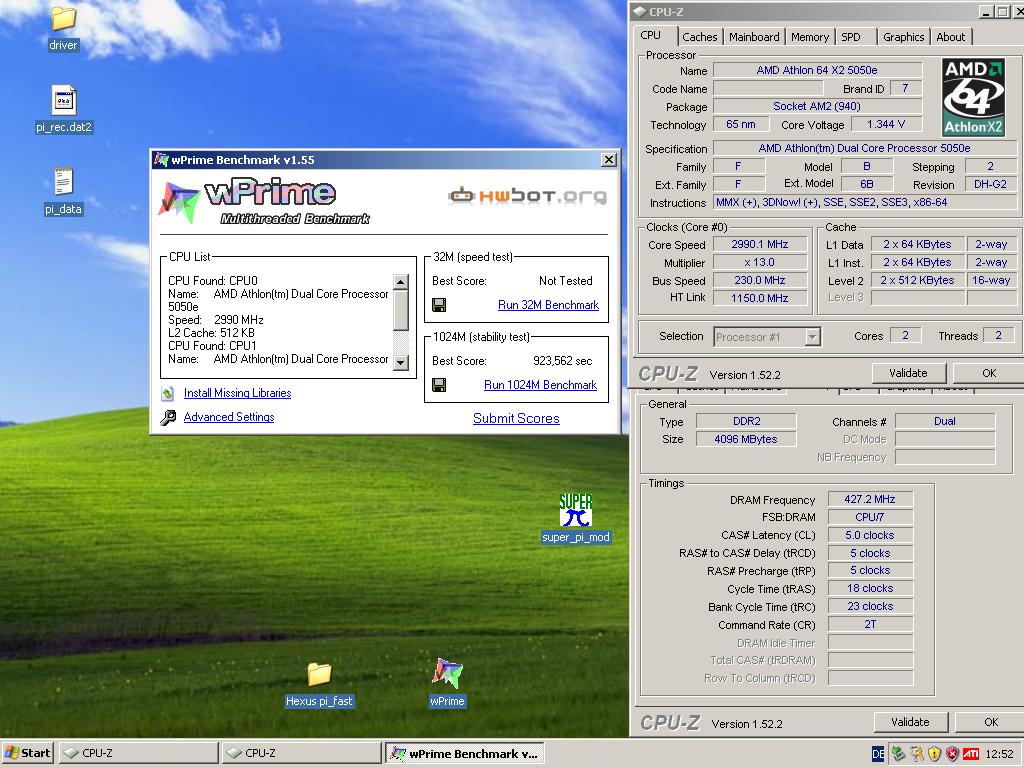This screenshot has width=1024, height=768.
Task: Click CPU List scrollbar down arrow
Action: (x=401, y=362)
